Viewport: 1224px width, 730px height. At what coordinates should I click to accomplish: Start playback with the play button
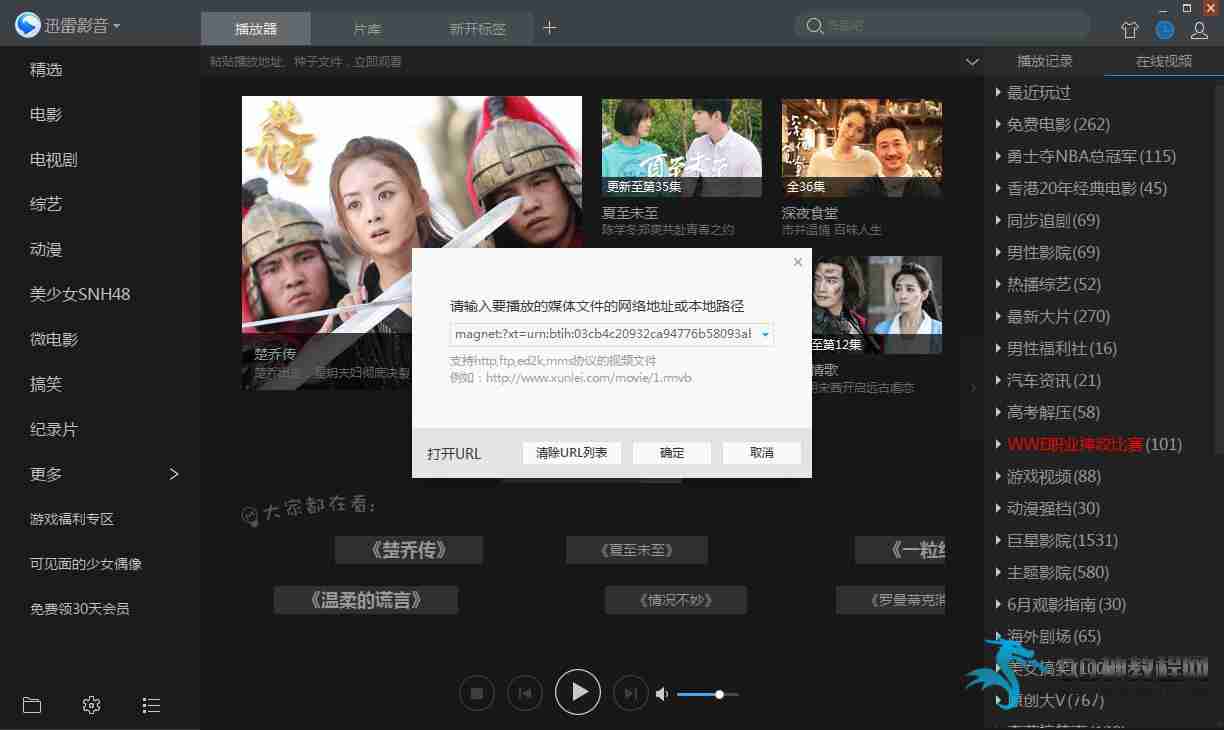(x=578, y=692)
